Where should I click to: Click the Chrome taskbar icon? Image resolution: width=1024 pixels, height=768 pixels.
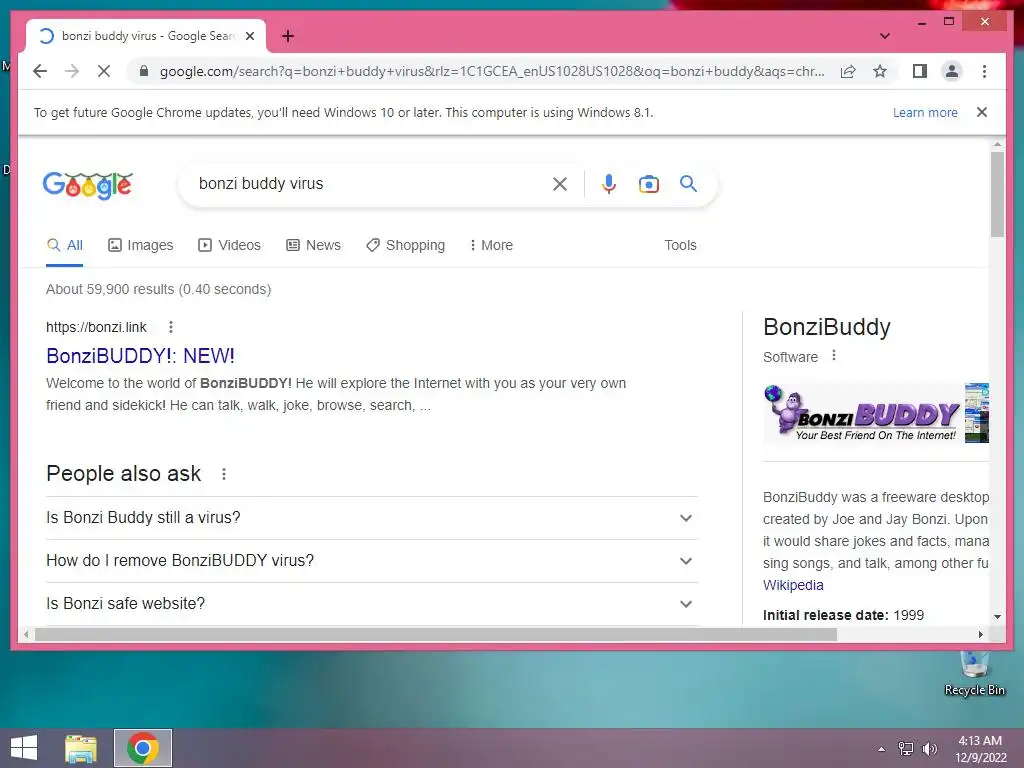click(143, 748)
